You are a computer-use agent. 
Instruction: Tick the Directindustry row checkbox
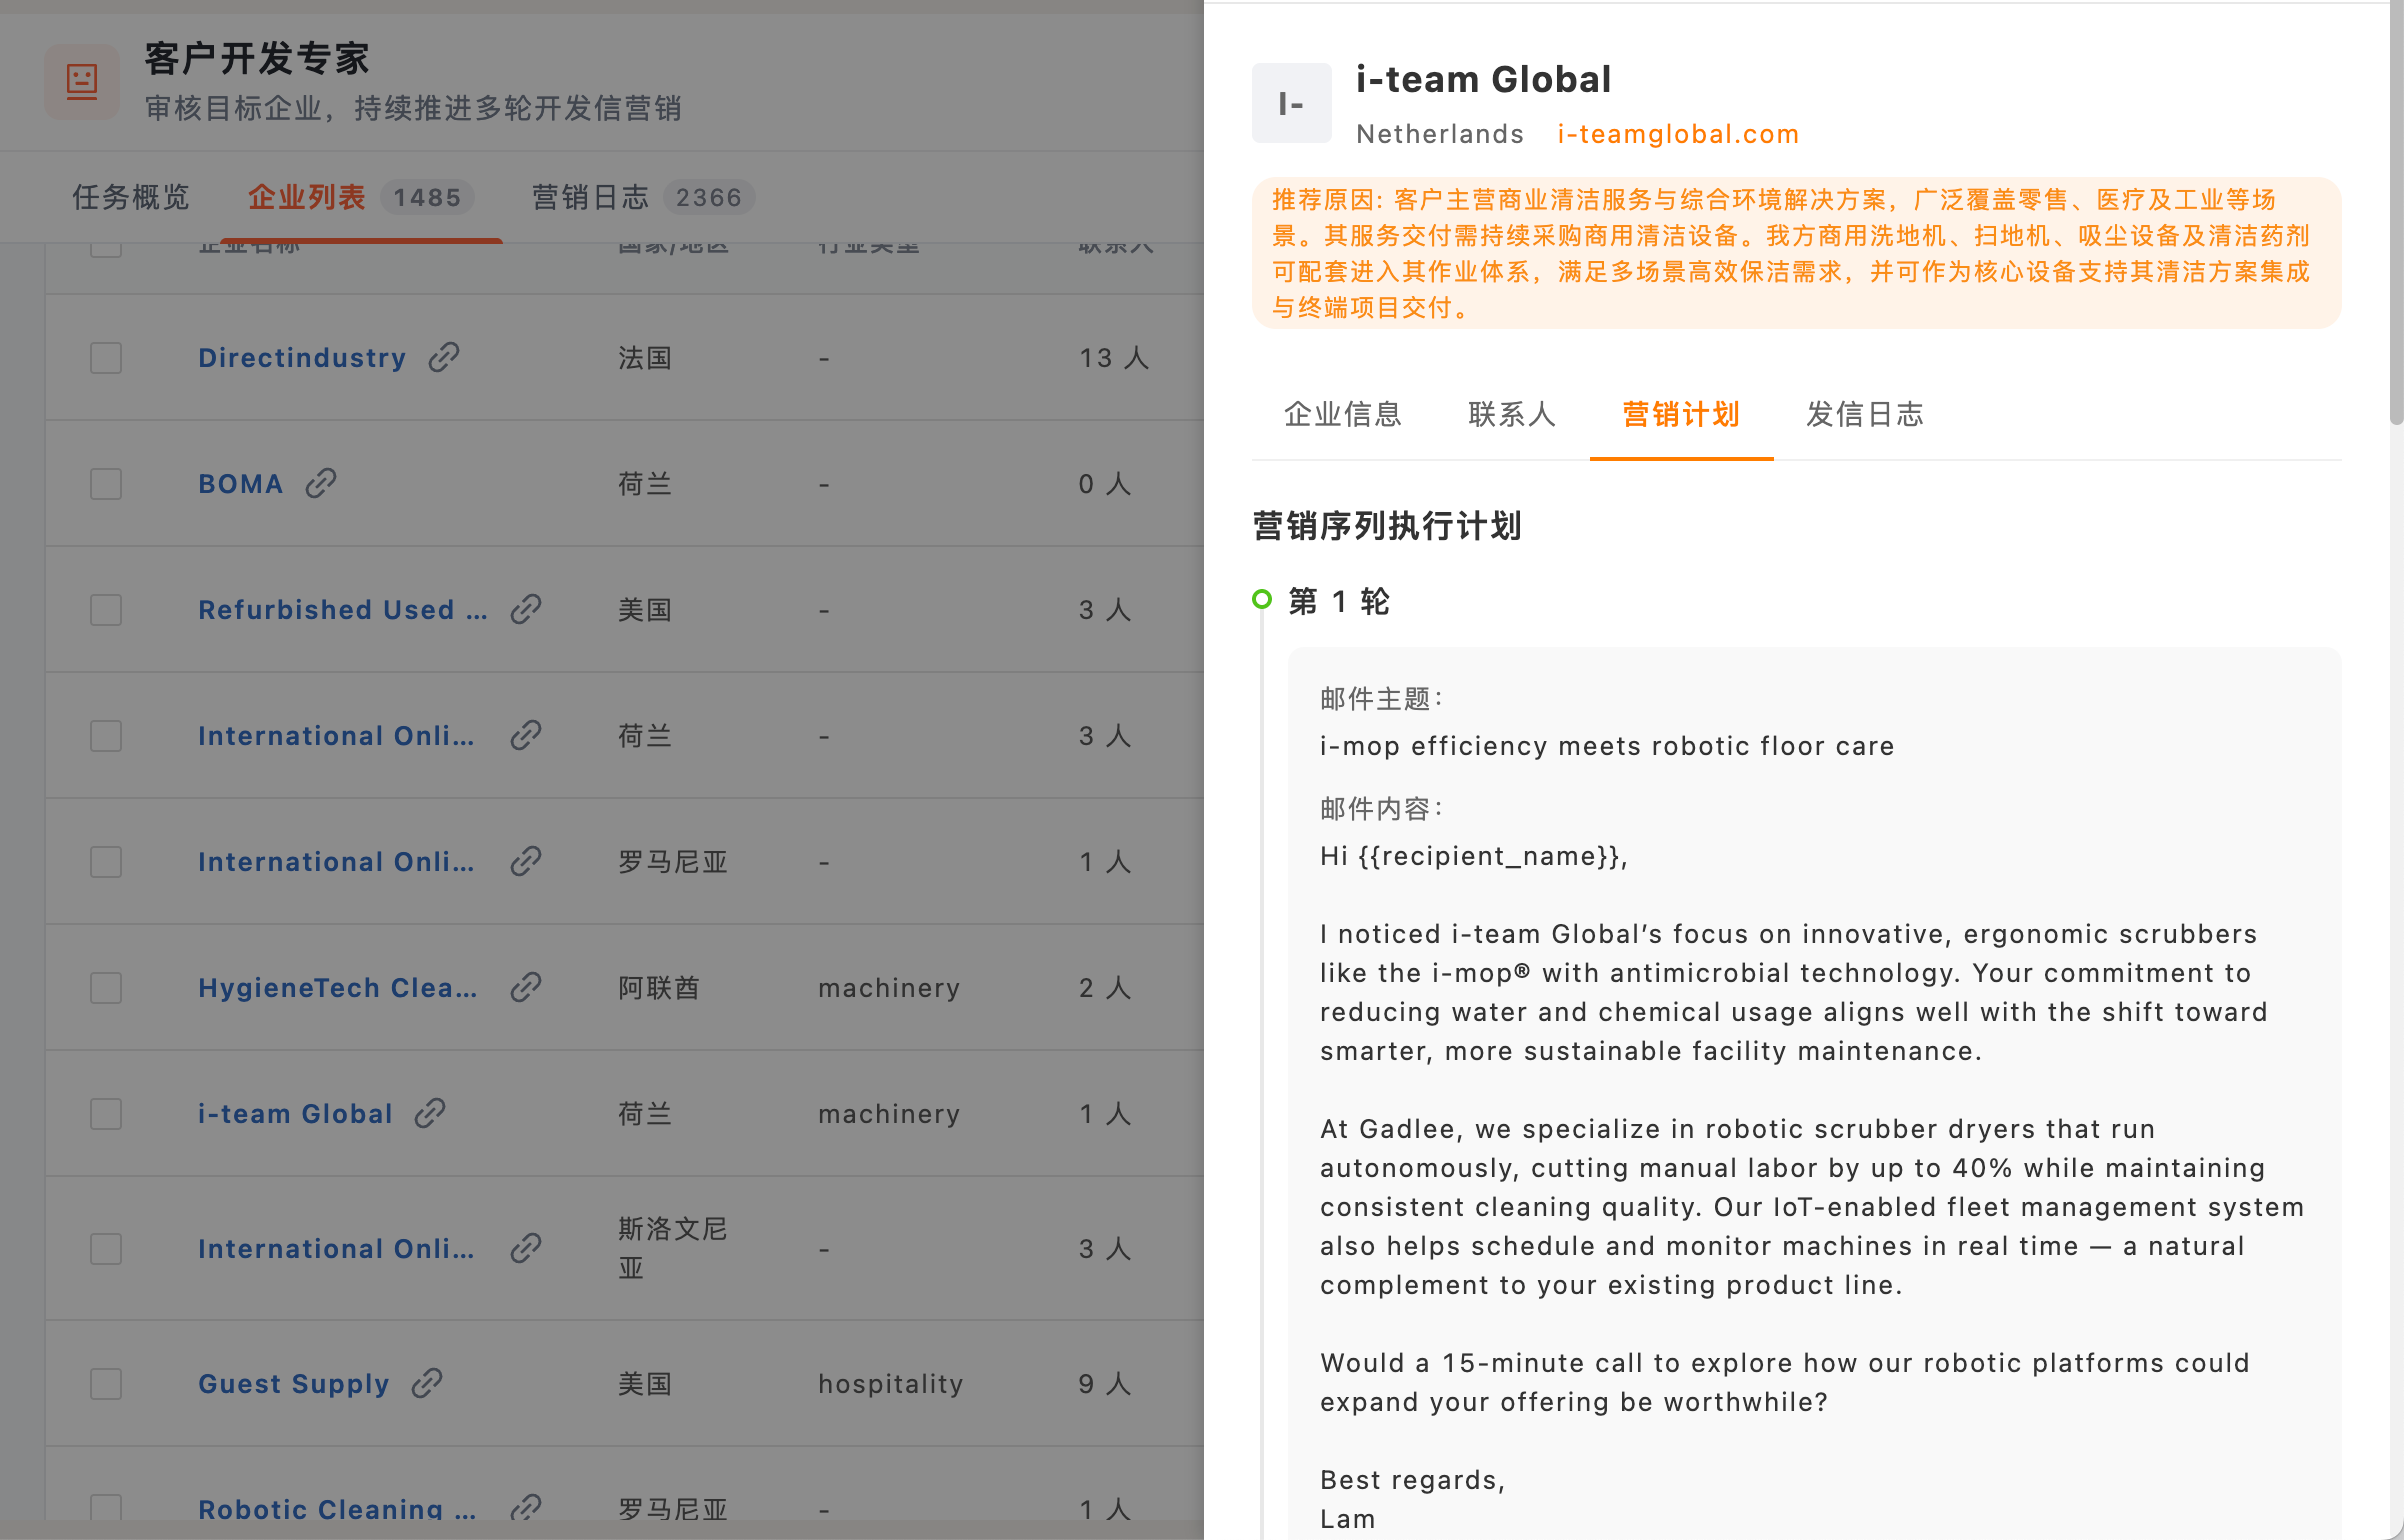pos(106,358)
